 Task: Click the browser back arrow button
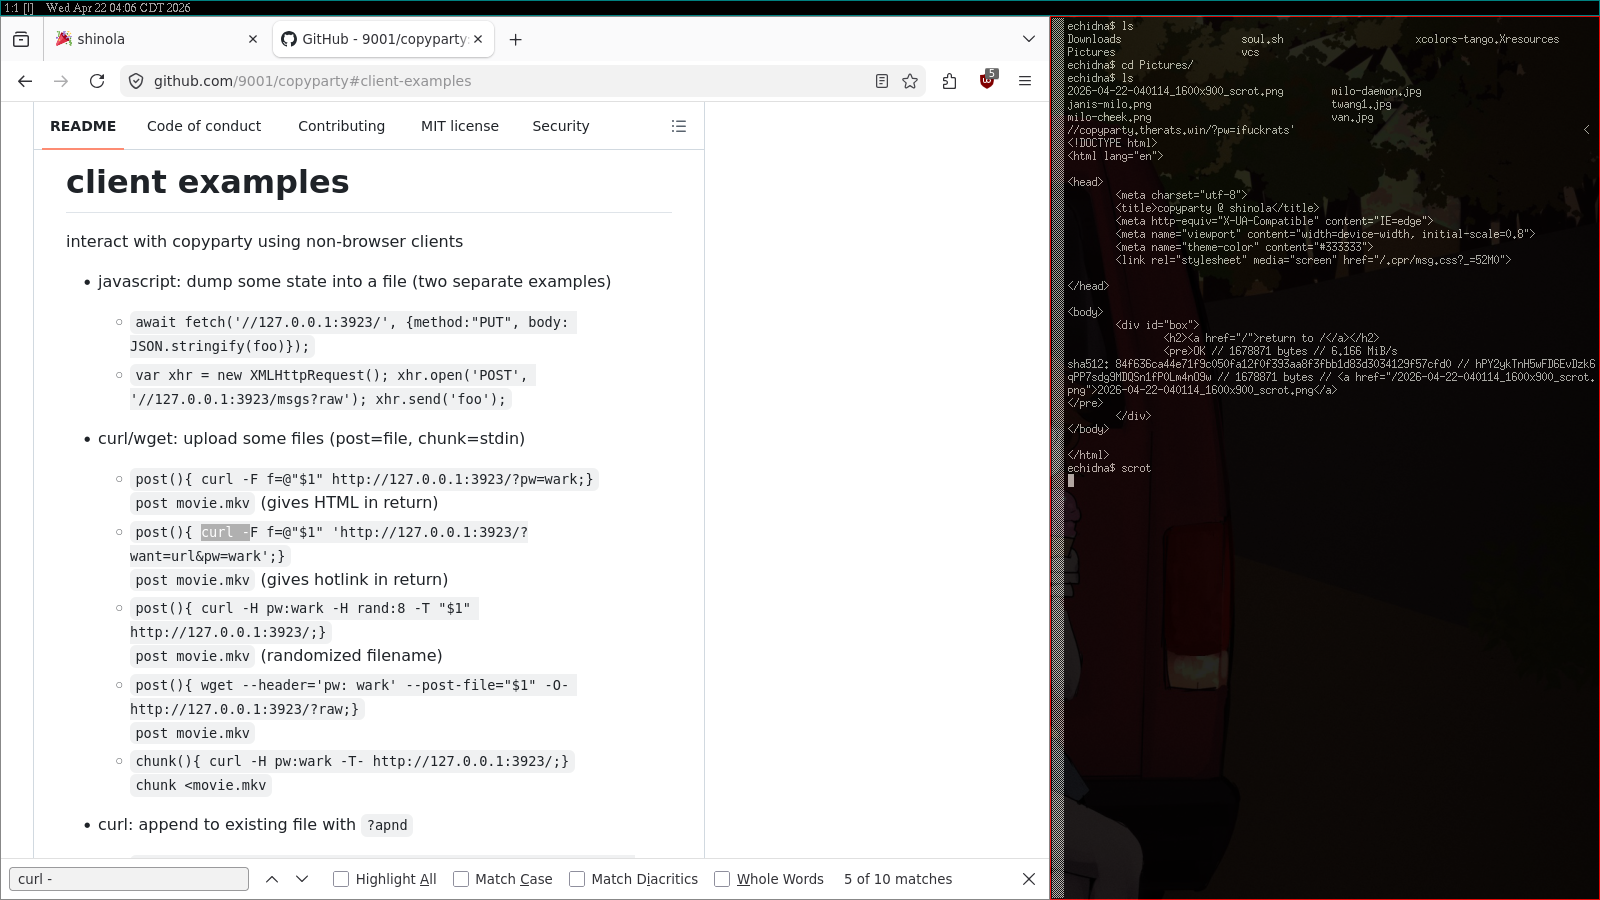point(25,81)
